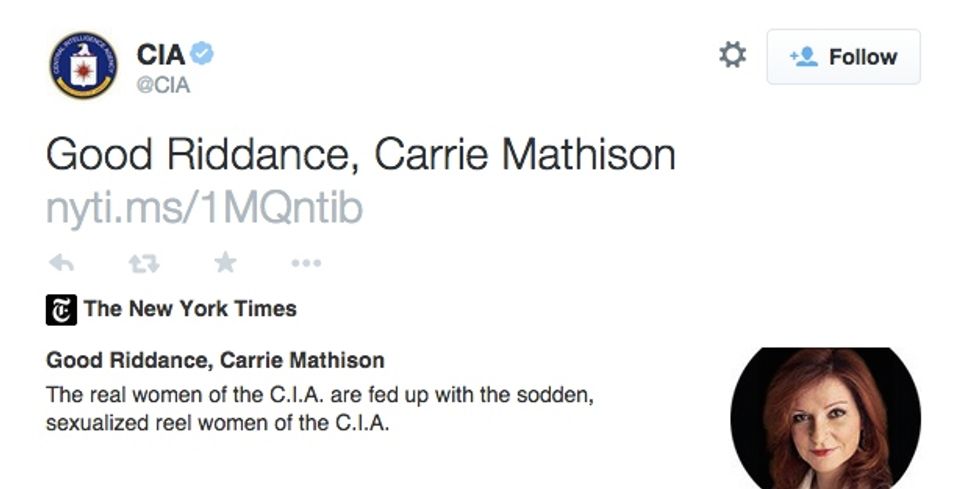Open the bold card title Good Riddance, Carrie Mathison
Screen dimensions: 980x489
(215, 360)
